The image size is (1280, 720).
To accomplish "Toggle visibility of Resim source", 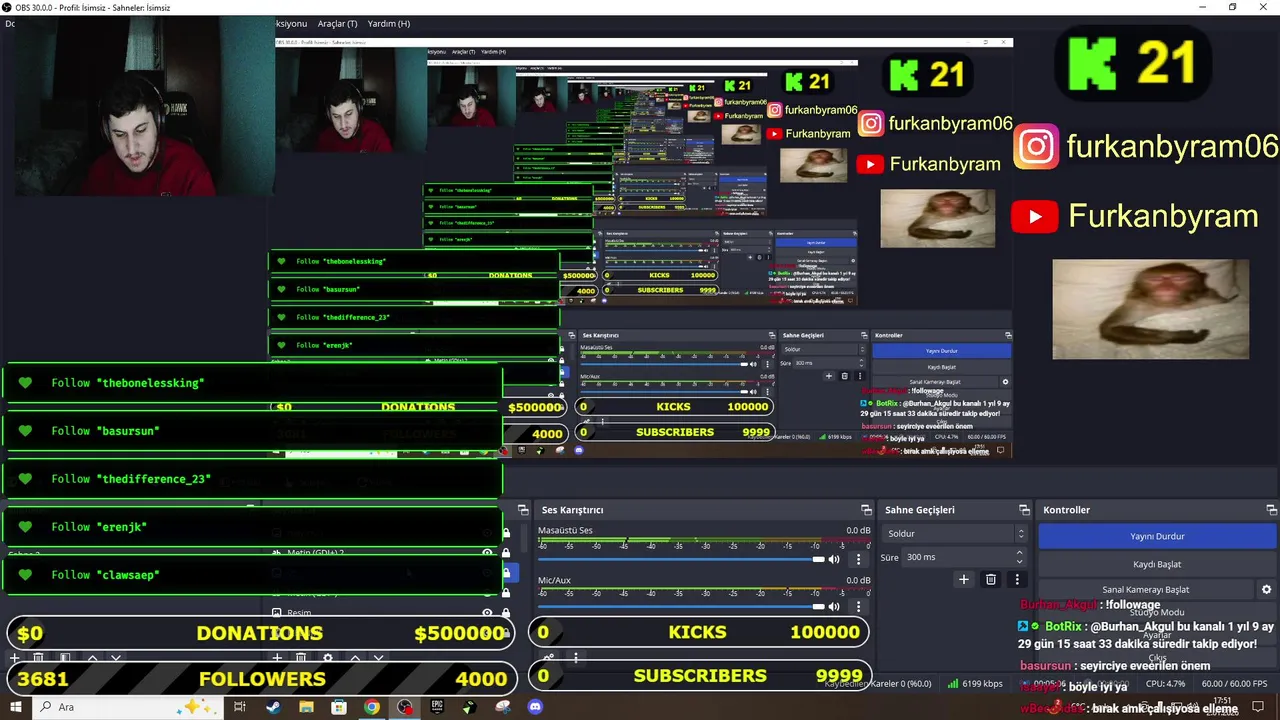I will tap(488, 613).
